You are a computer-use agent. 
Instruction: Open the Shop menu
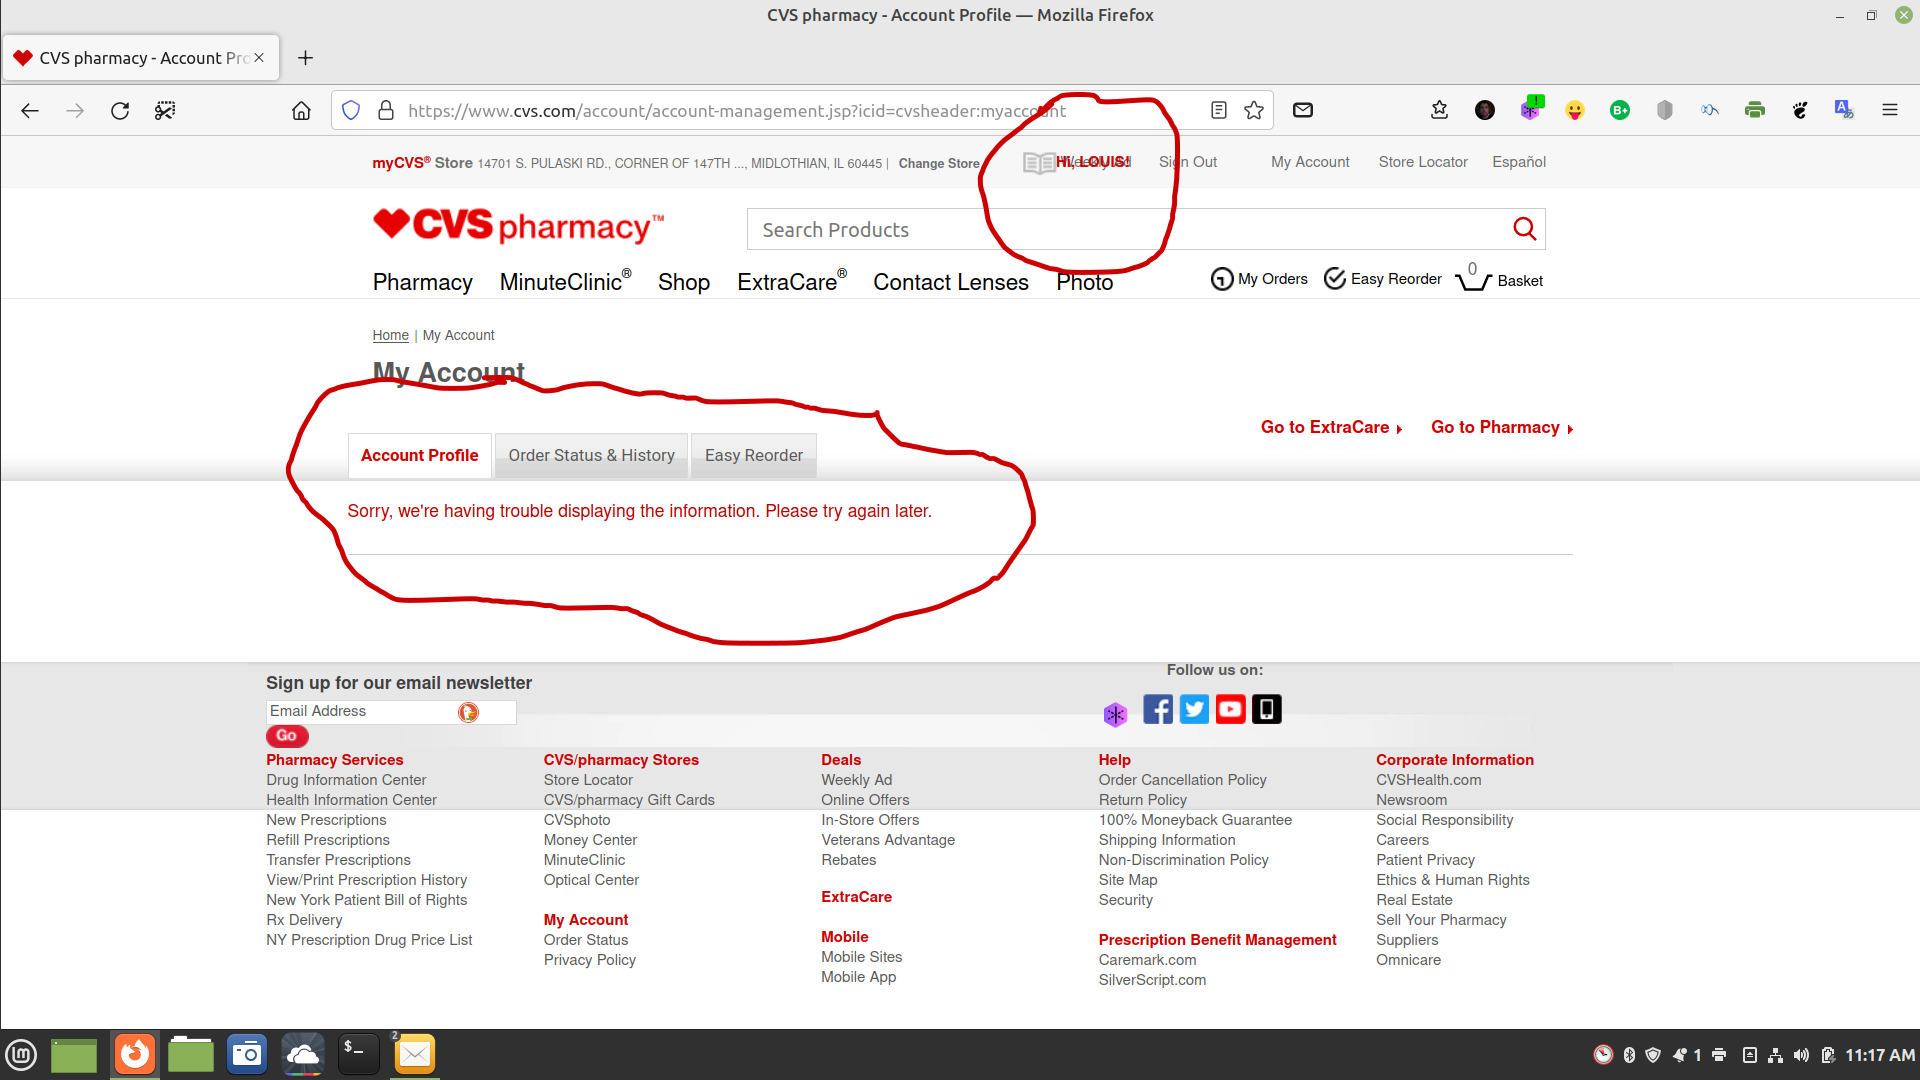pyautogui.click(x=684, y=282)
